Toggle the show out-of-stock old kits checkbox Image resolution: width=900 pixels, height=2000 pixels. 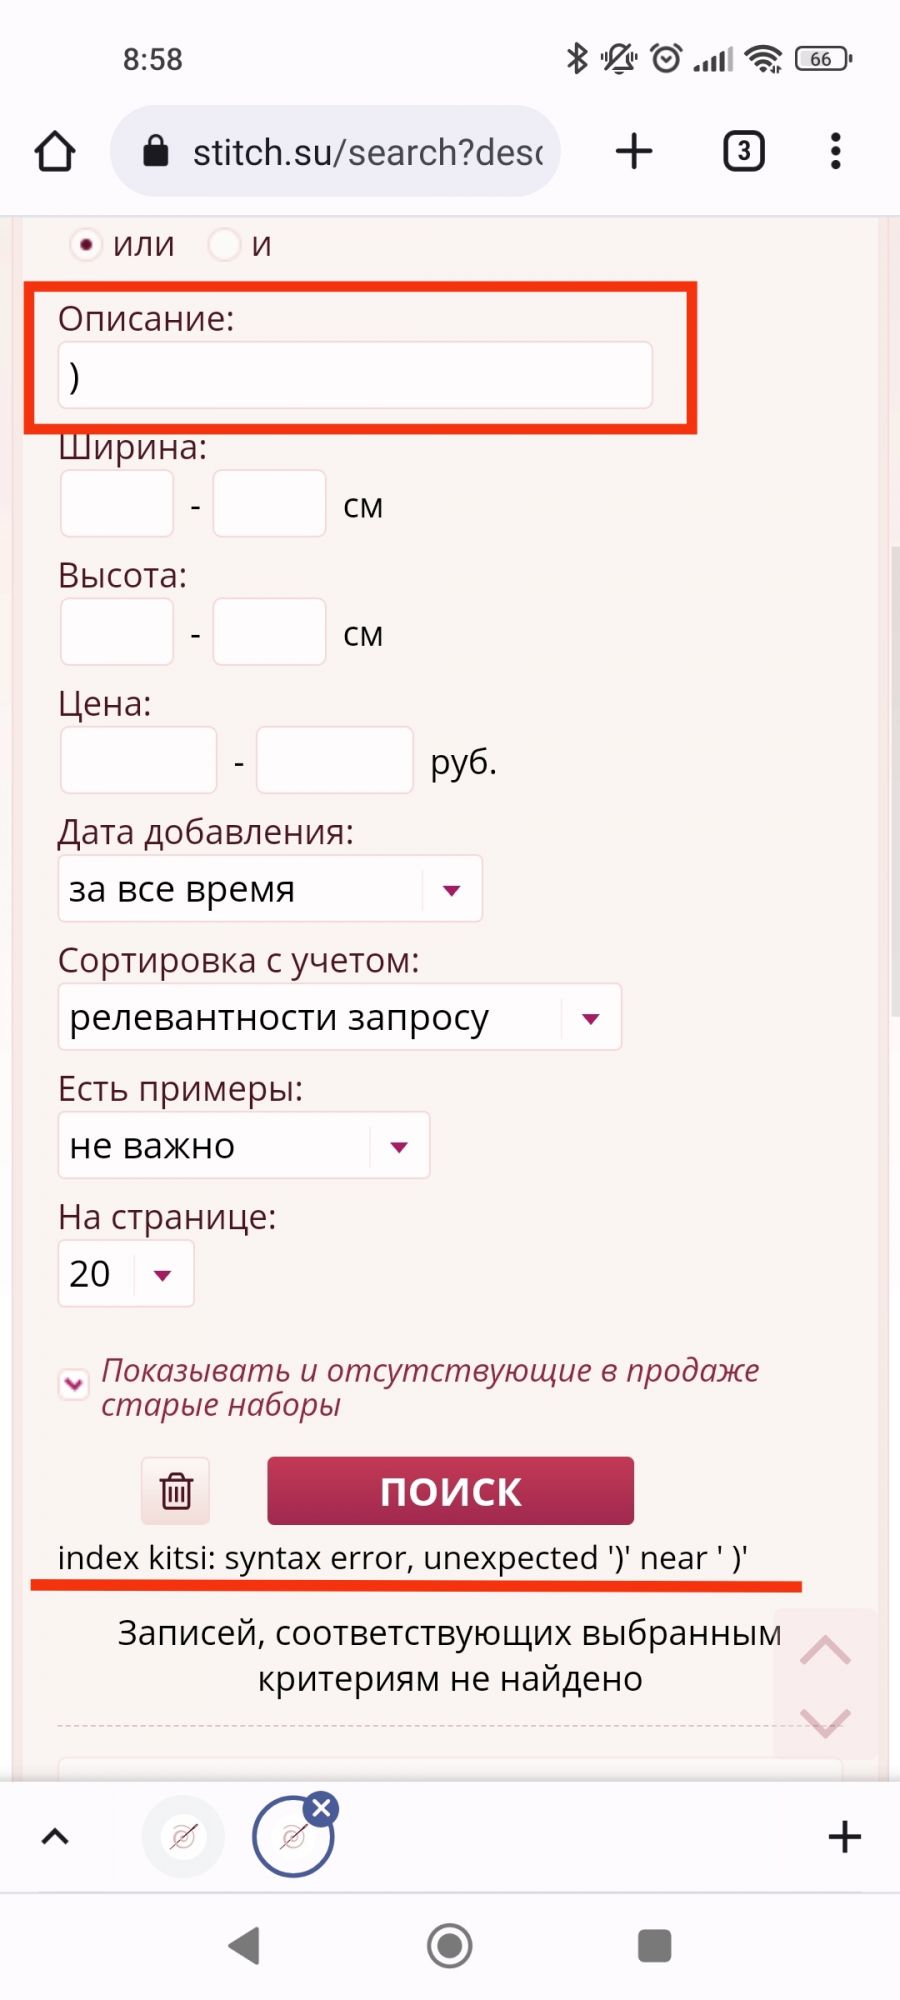74,1385
